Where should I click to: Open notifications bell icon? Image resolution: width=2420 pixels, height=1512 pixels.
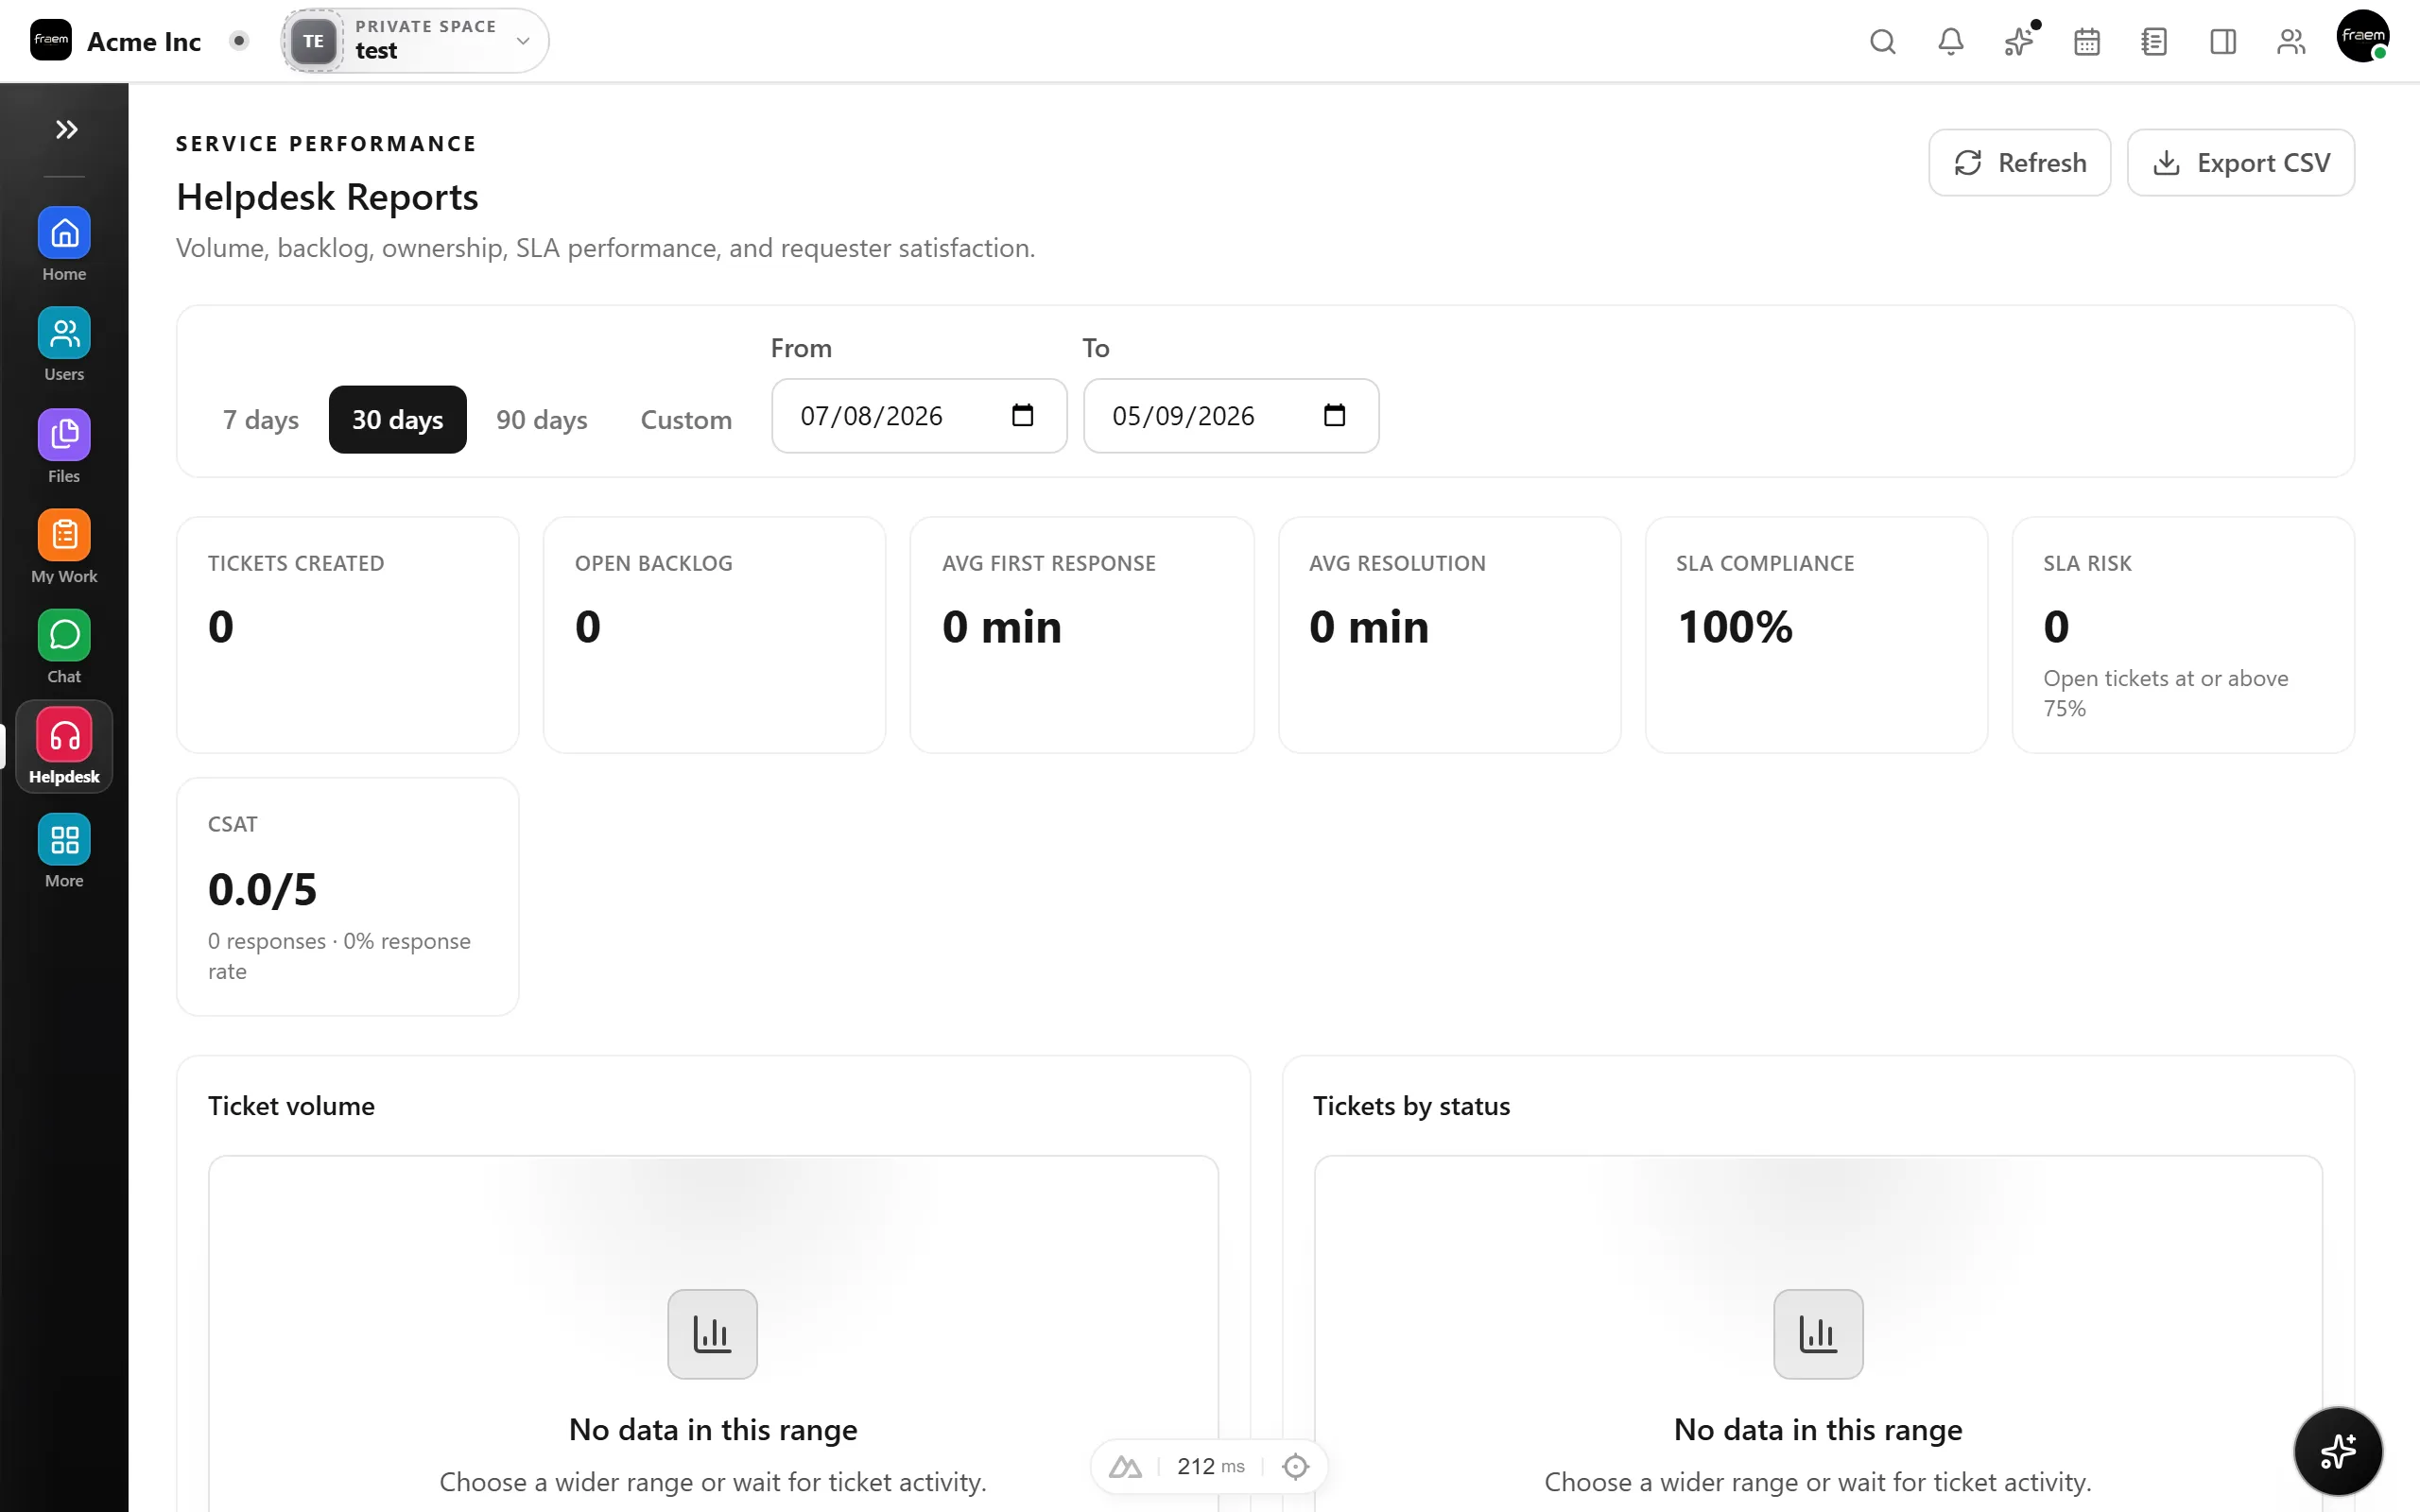click(1950, 42)
